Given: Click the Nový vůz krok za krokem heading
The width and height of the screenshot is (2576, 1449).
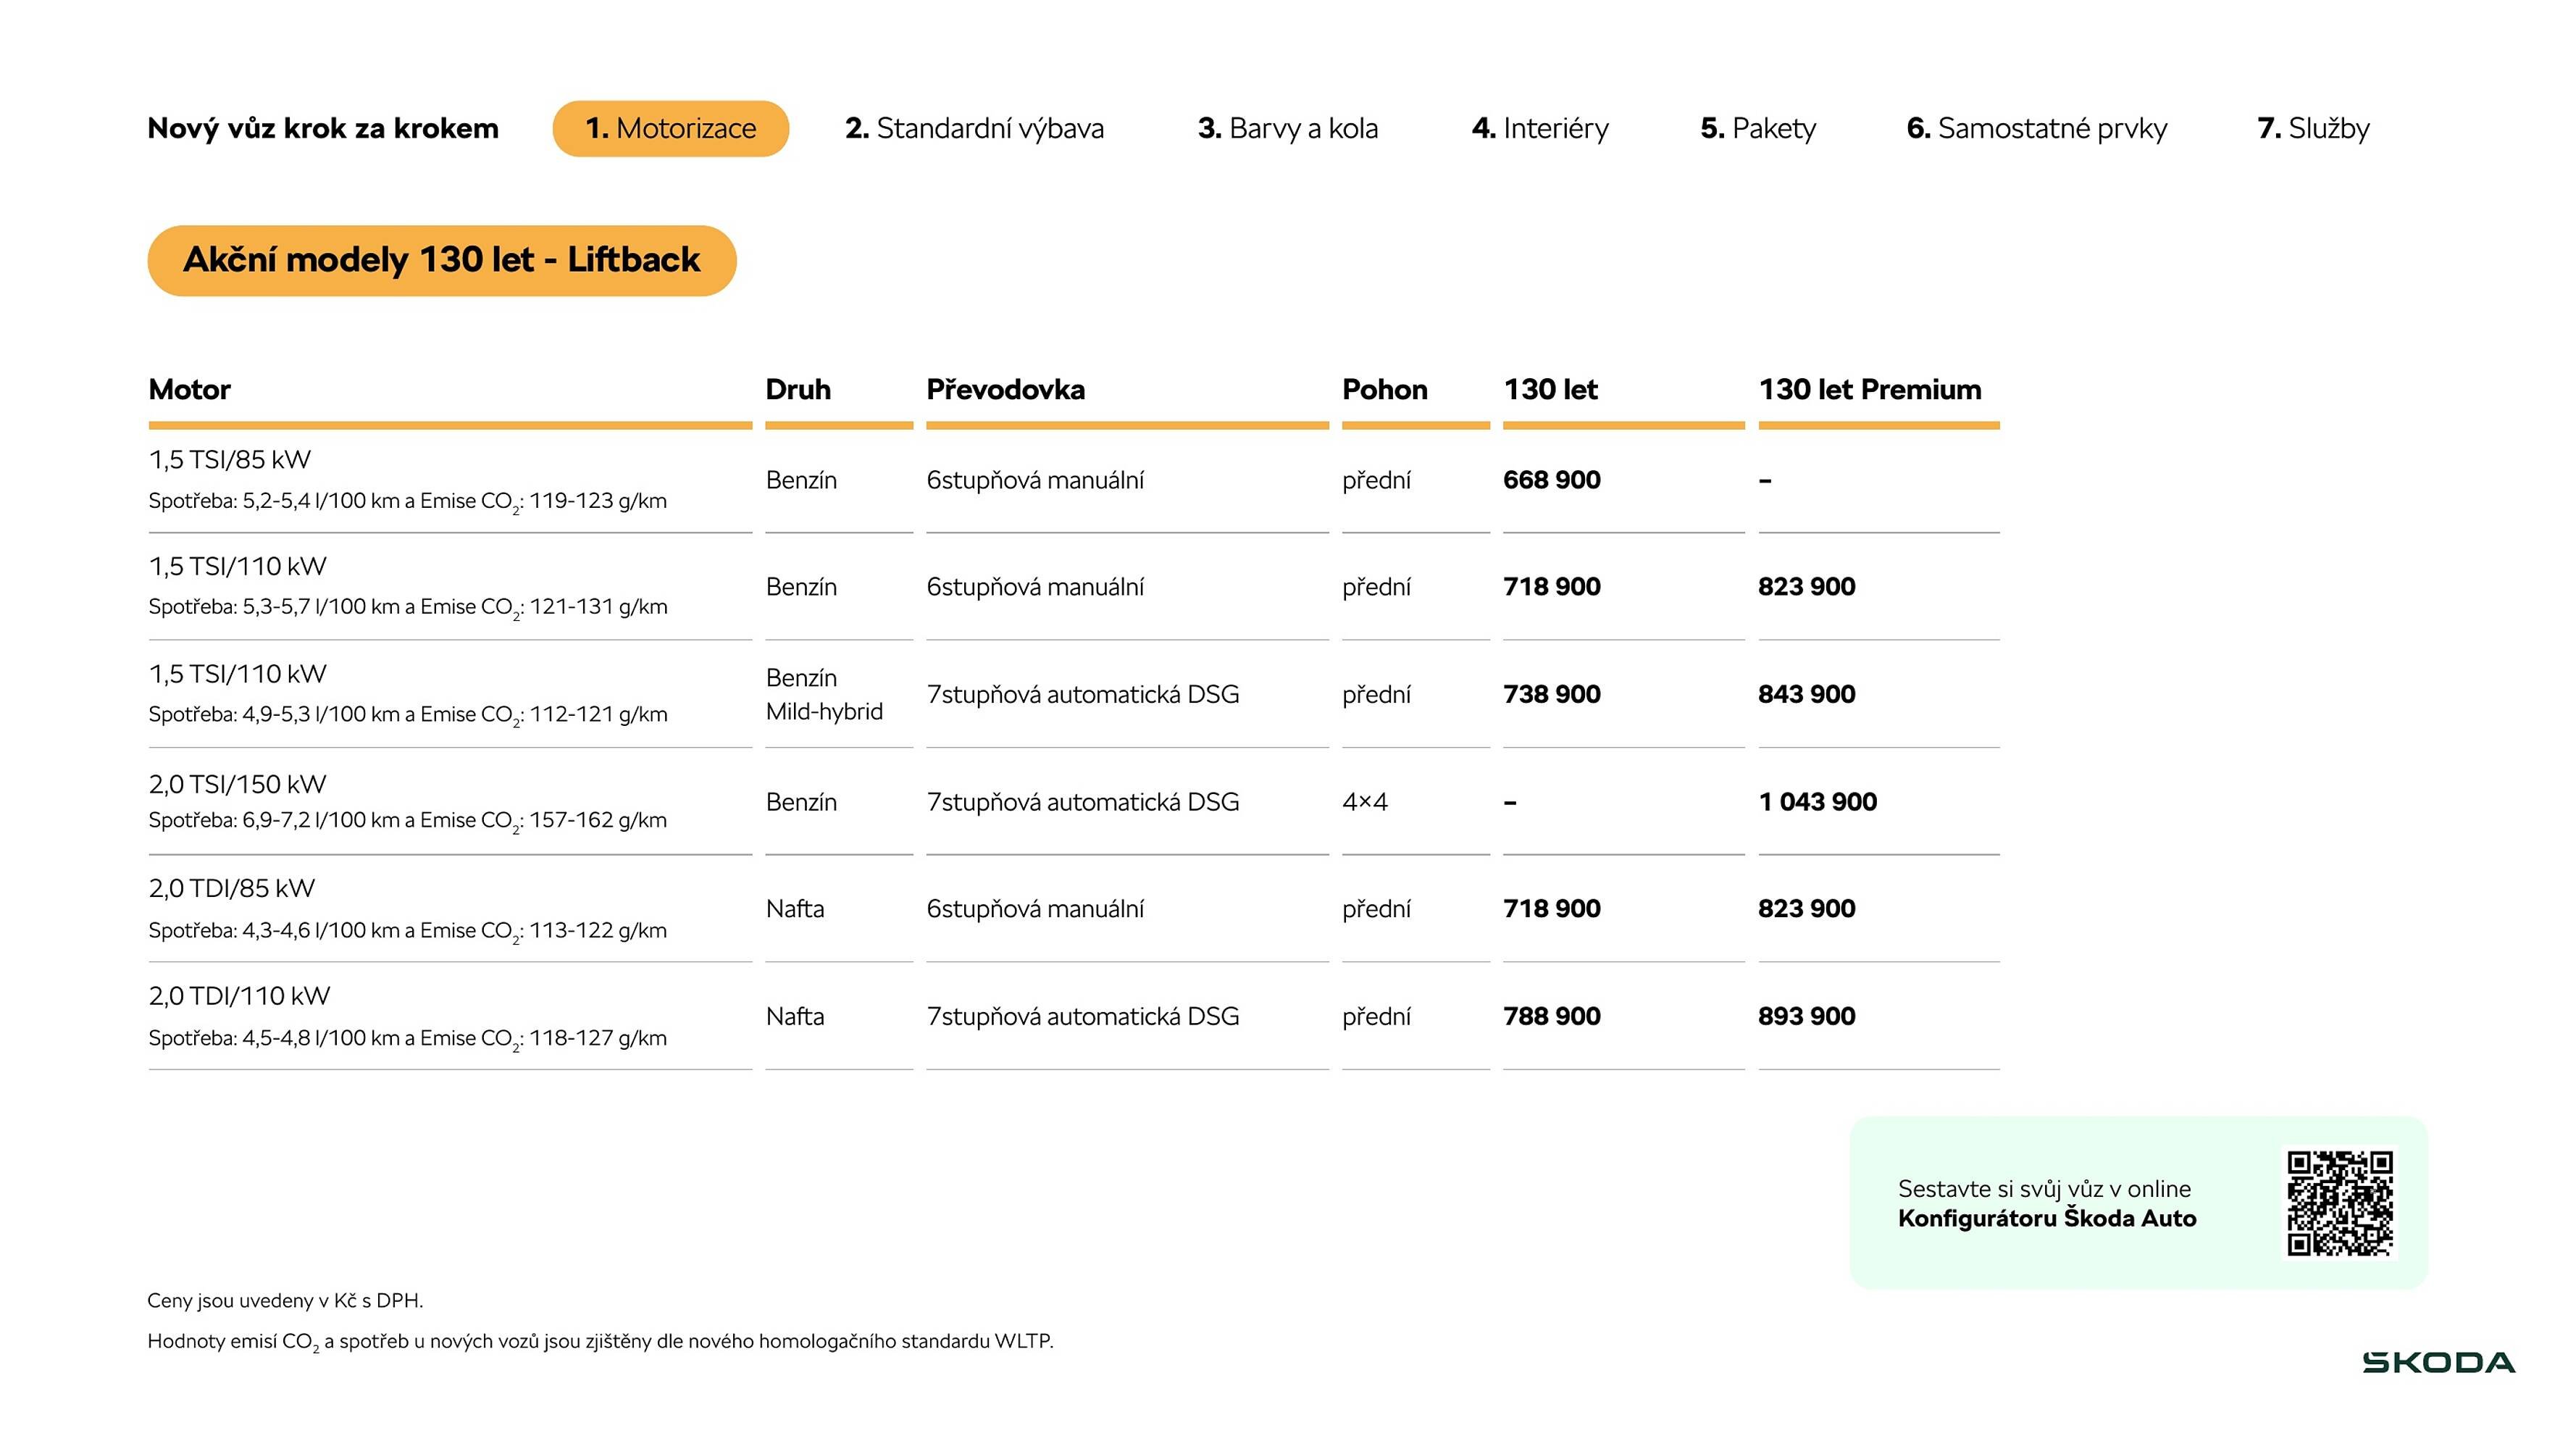Looking at the screenshot, I should click(x=322, y=128).
